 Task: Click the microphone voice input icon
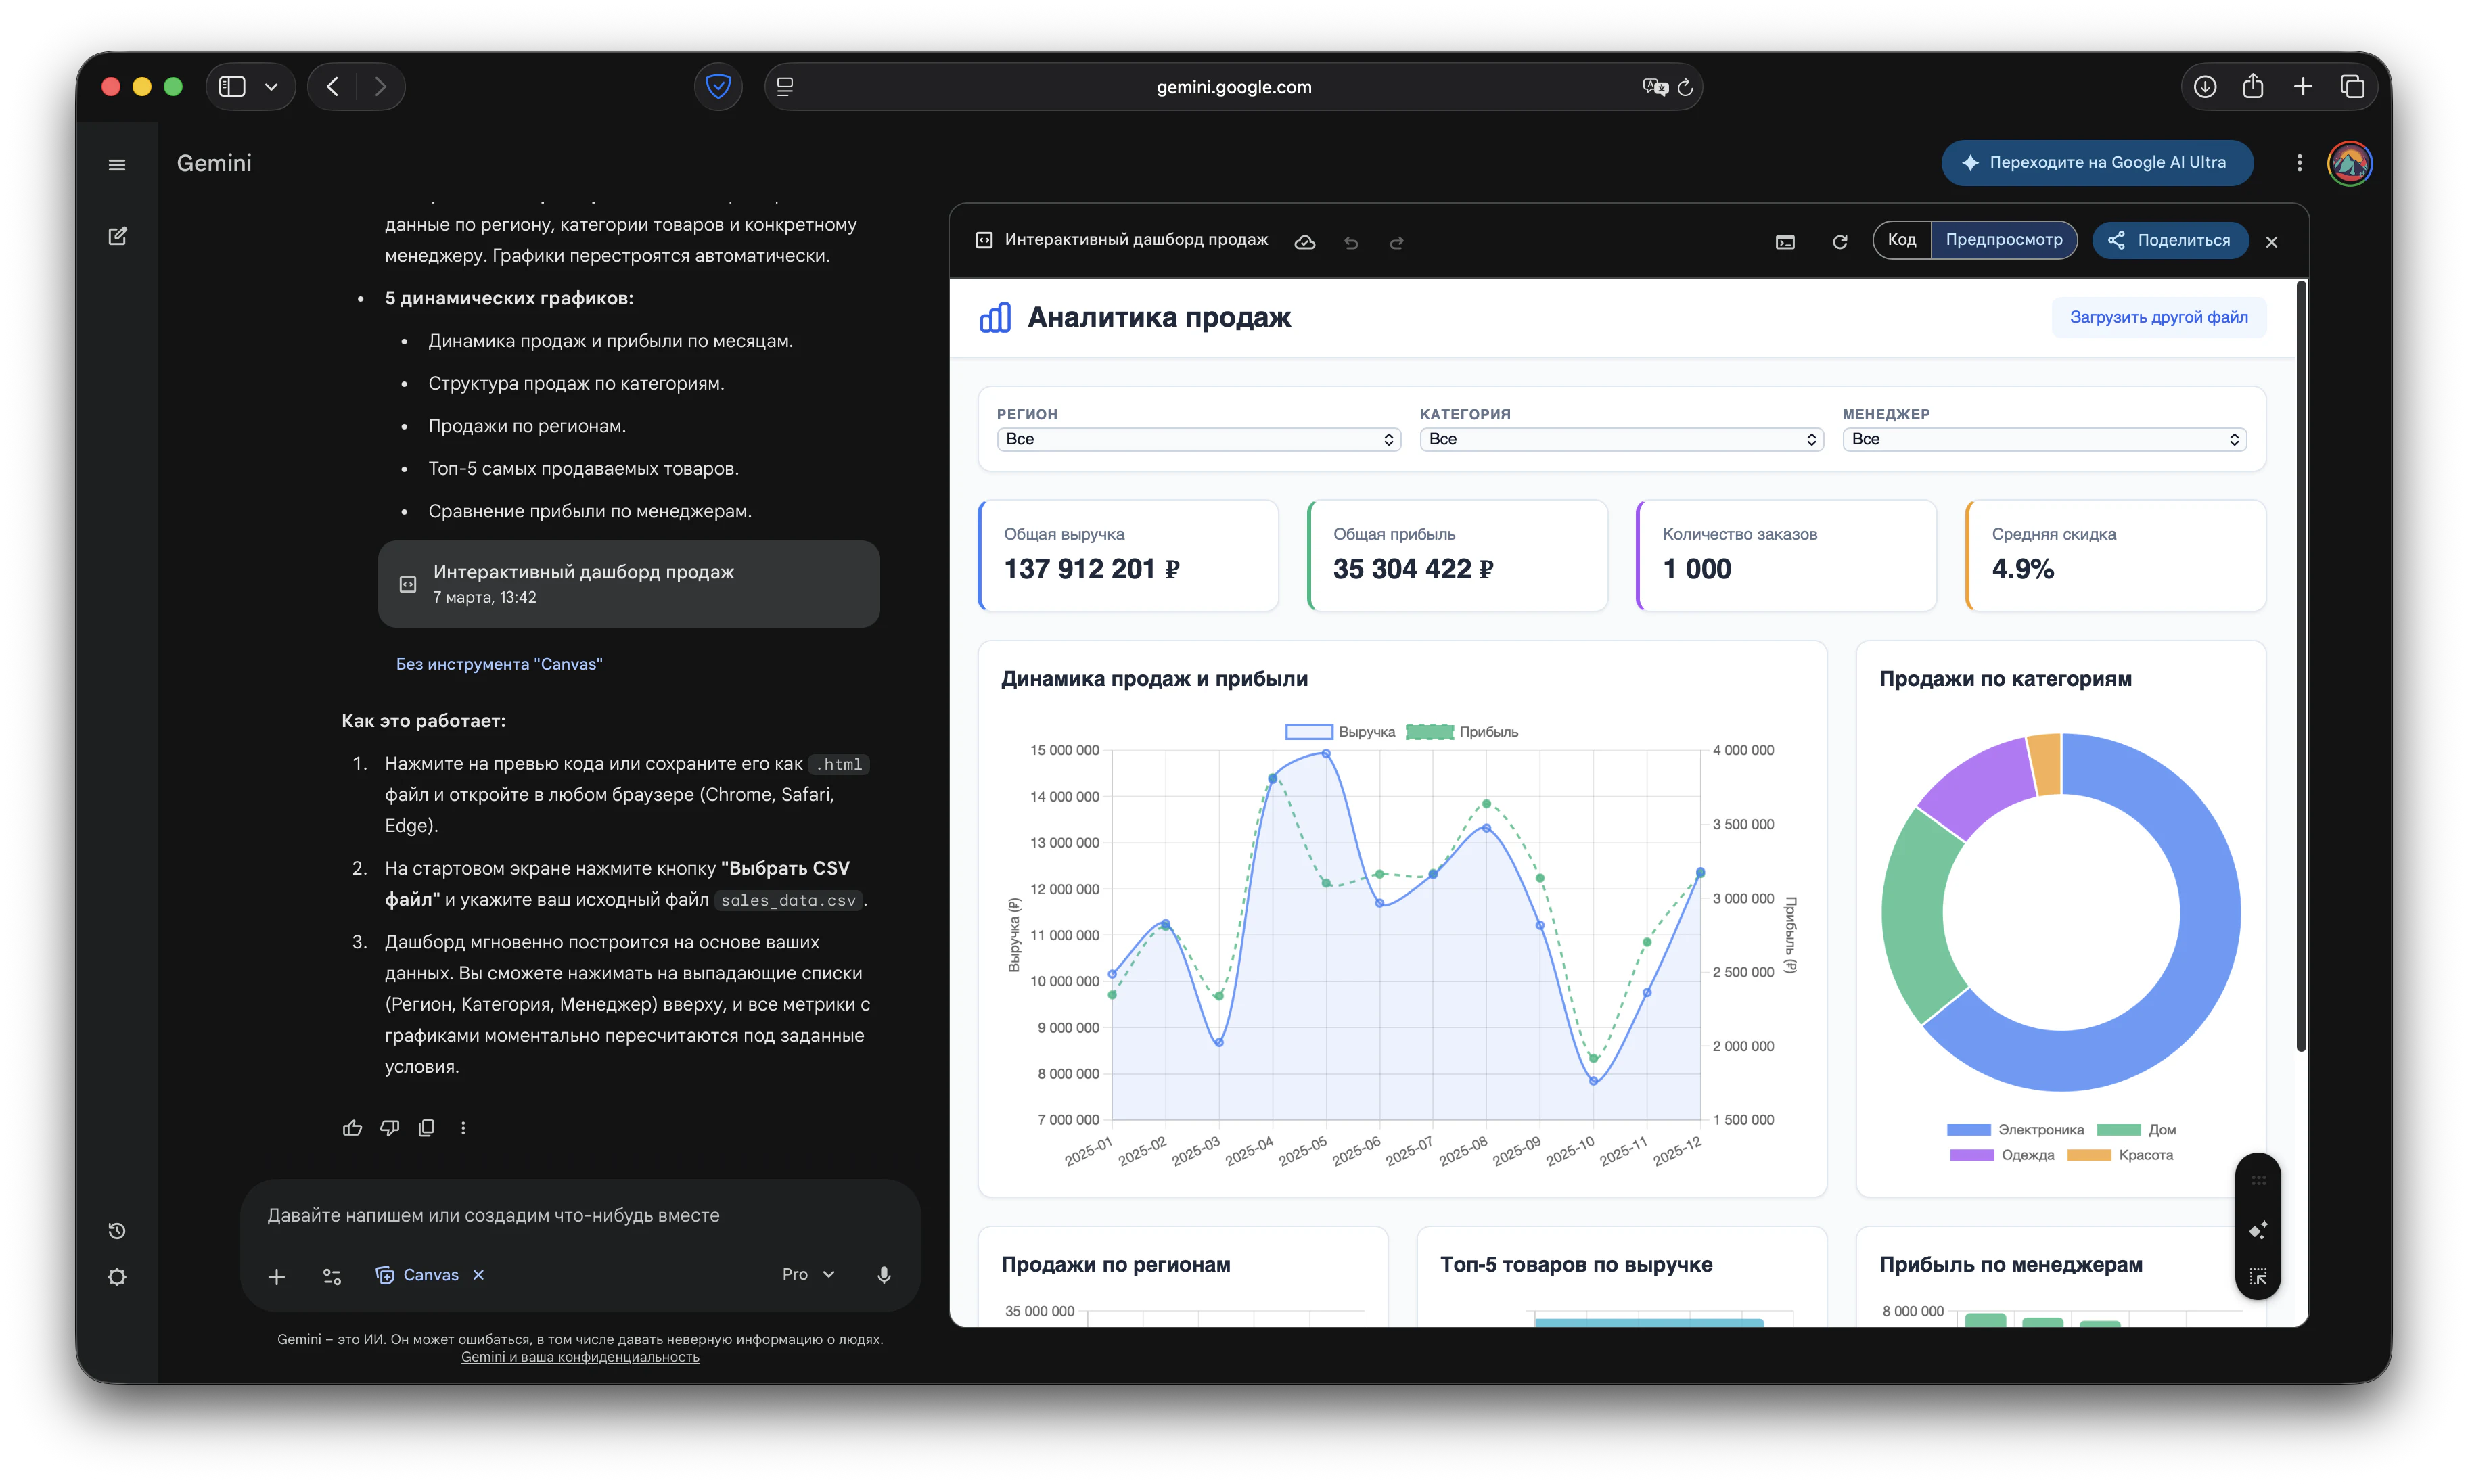[883, 1275]
